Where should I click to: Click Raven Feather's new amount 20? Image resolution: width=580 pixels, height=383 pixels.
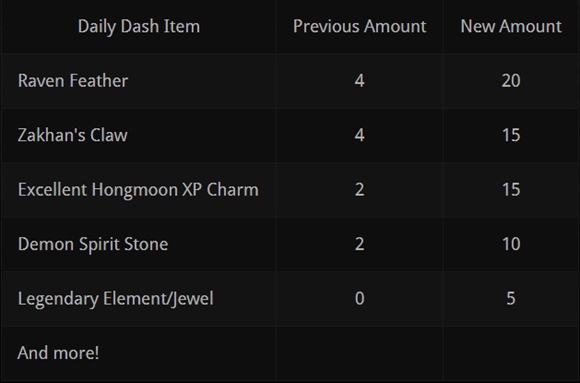point(511,81)
